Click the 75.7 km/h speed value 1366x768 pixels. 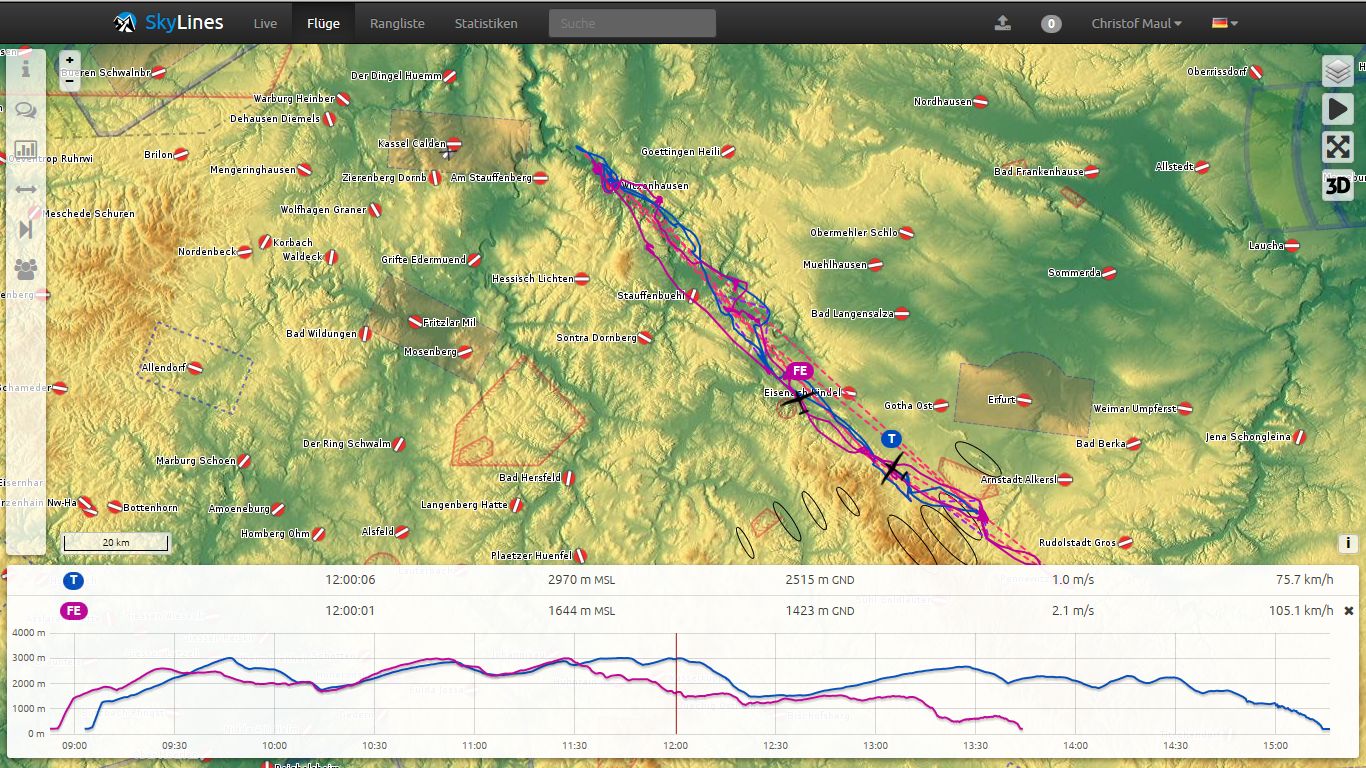coord(1304,580)
